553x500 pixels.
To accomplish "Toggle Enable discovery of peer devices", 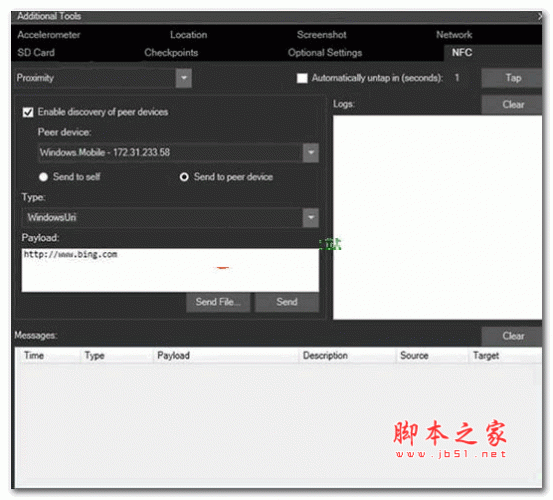I will point(28,112).
